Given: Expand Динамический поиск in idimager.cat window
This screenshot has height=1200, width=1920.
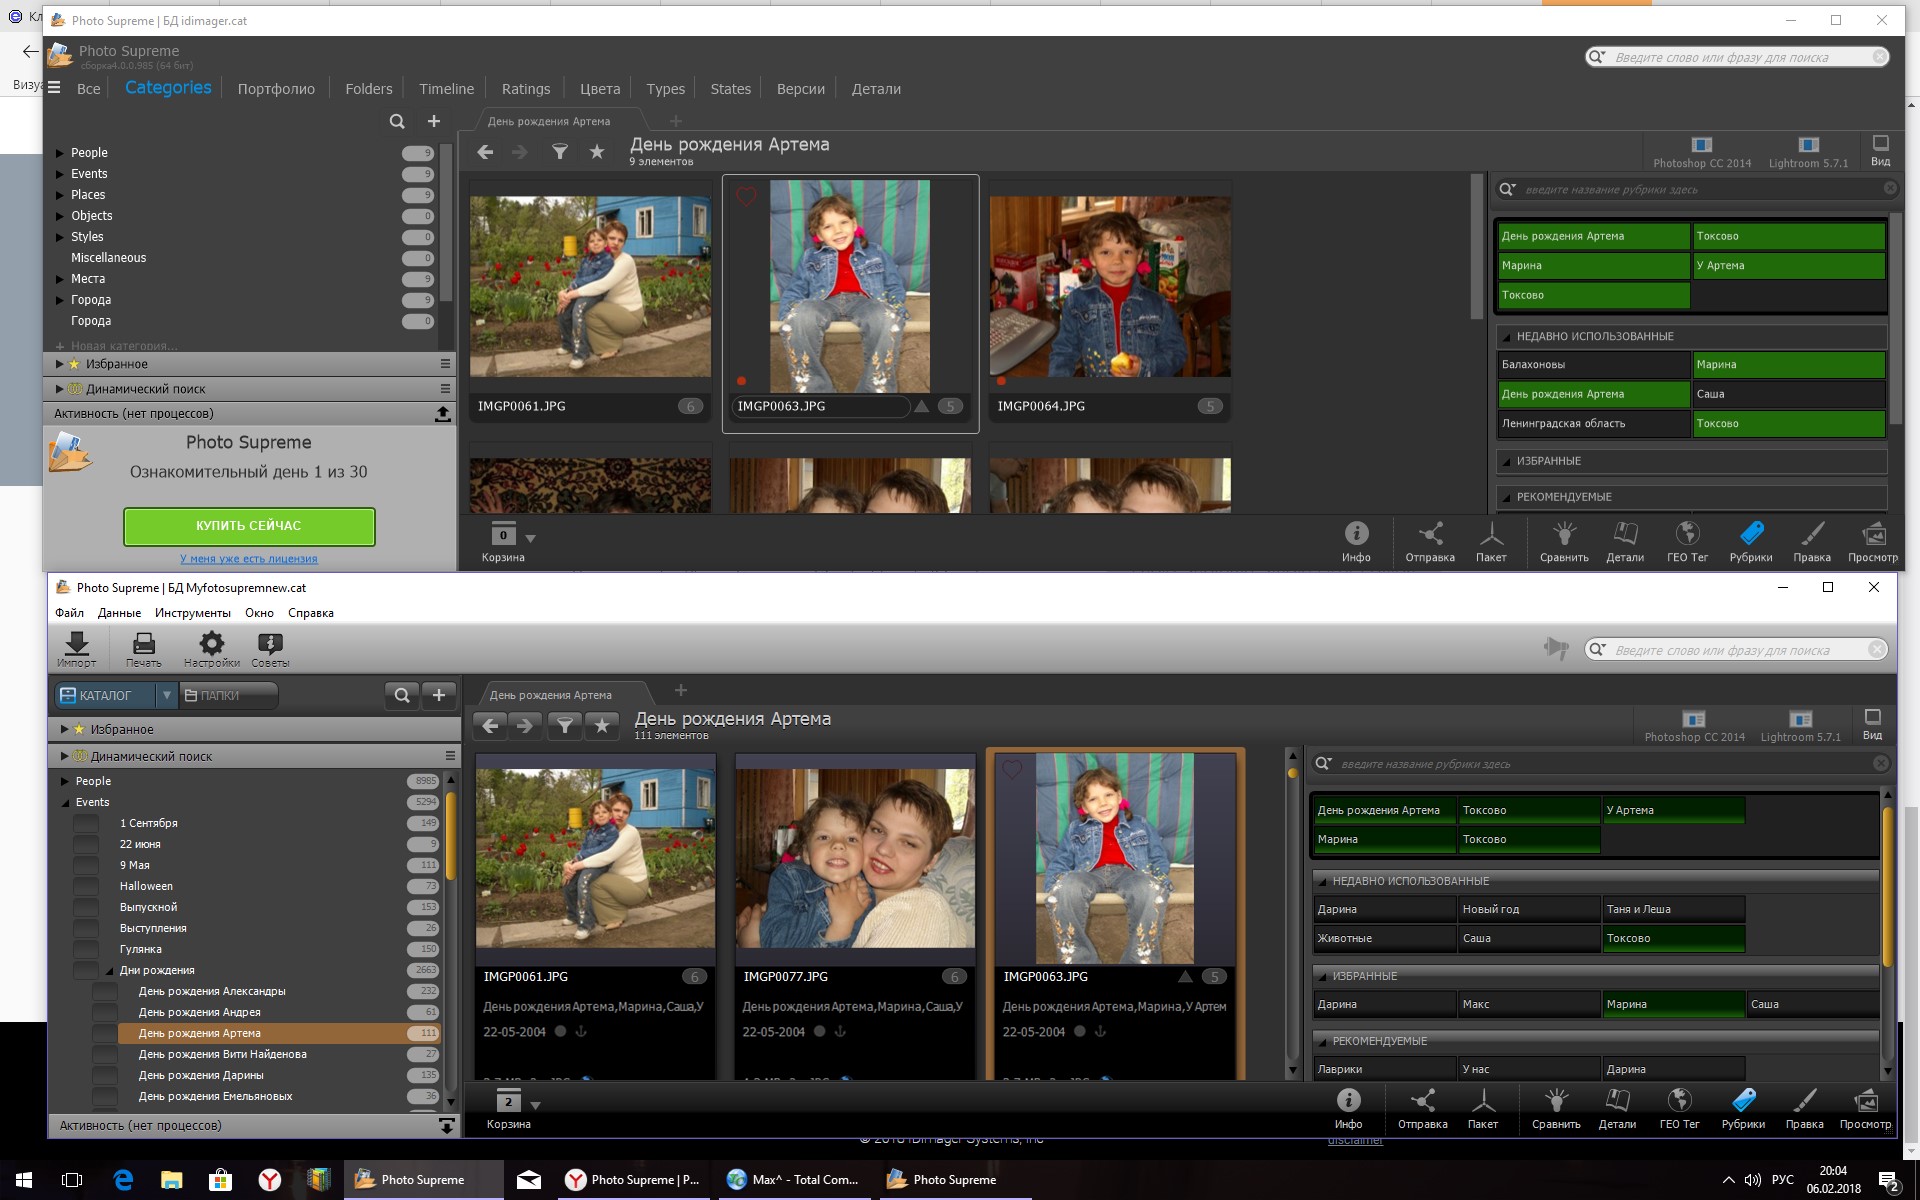Looking at the screenshot, I should click(59, 389).
